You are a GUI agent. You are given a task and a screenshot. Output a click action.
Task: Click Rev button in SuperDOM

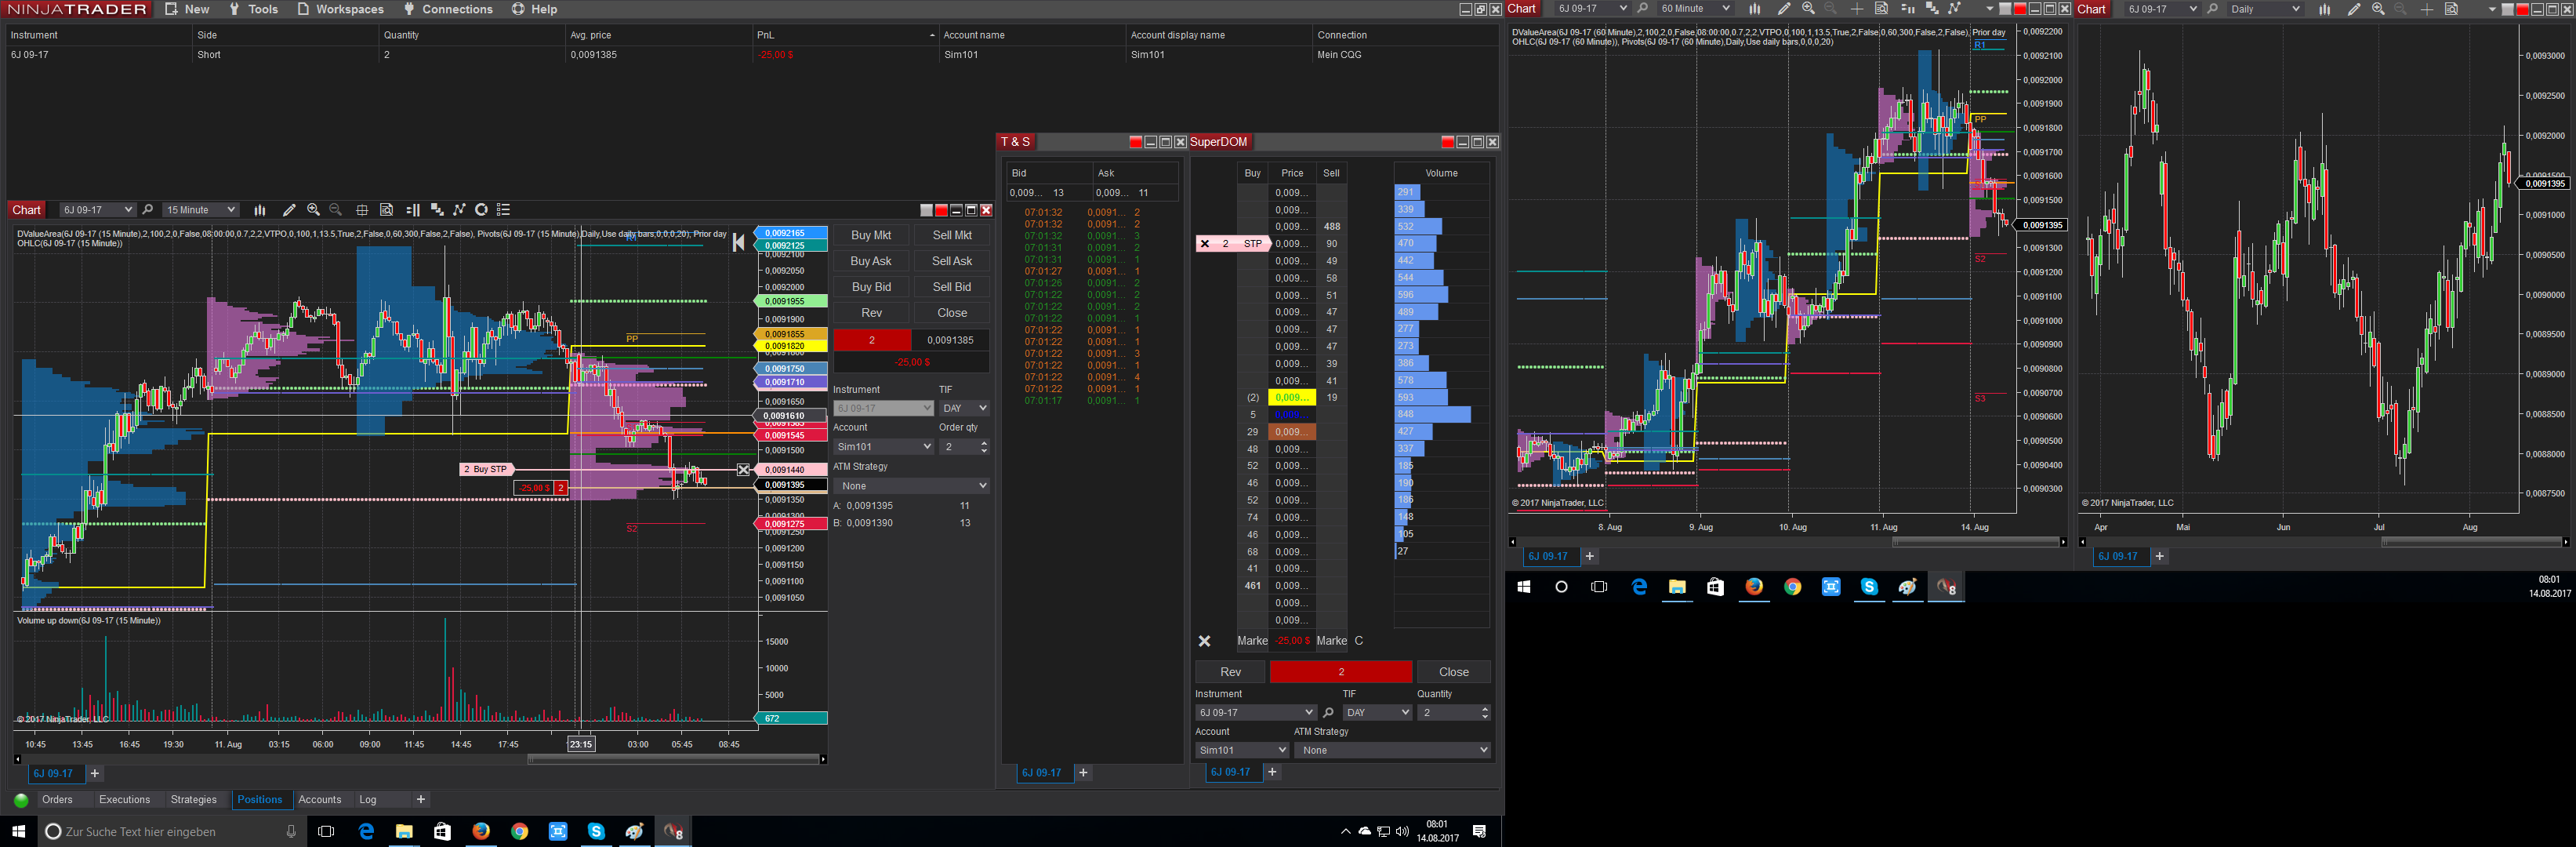coord(1230,672)
